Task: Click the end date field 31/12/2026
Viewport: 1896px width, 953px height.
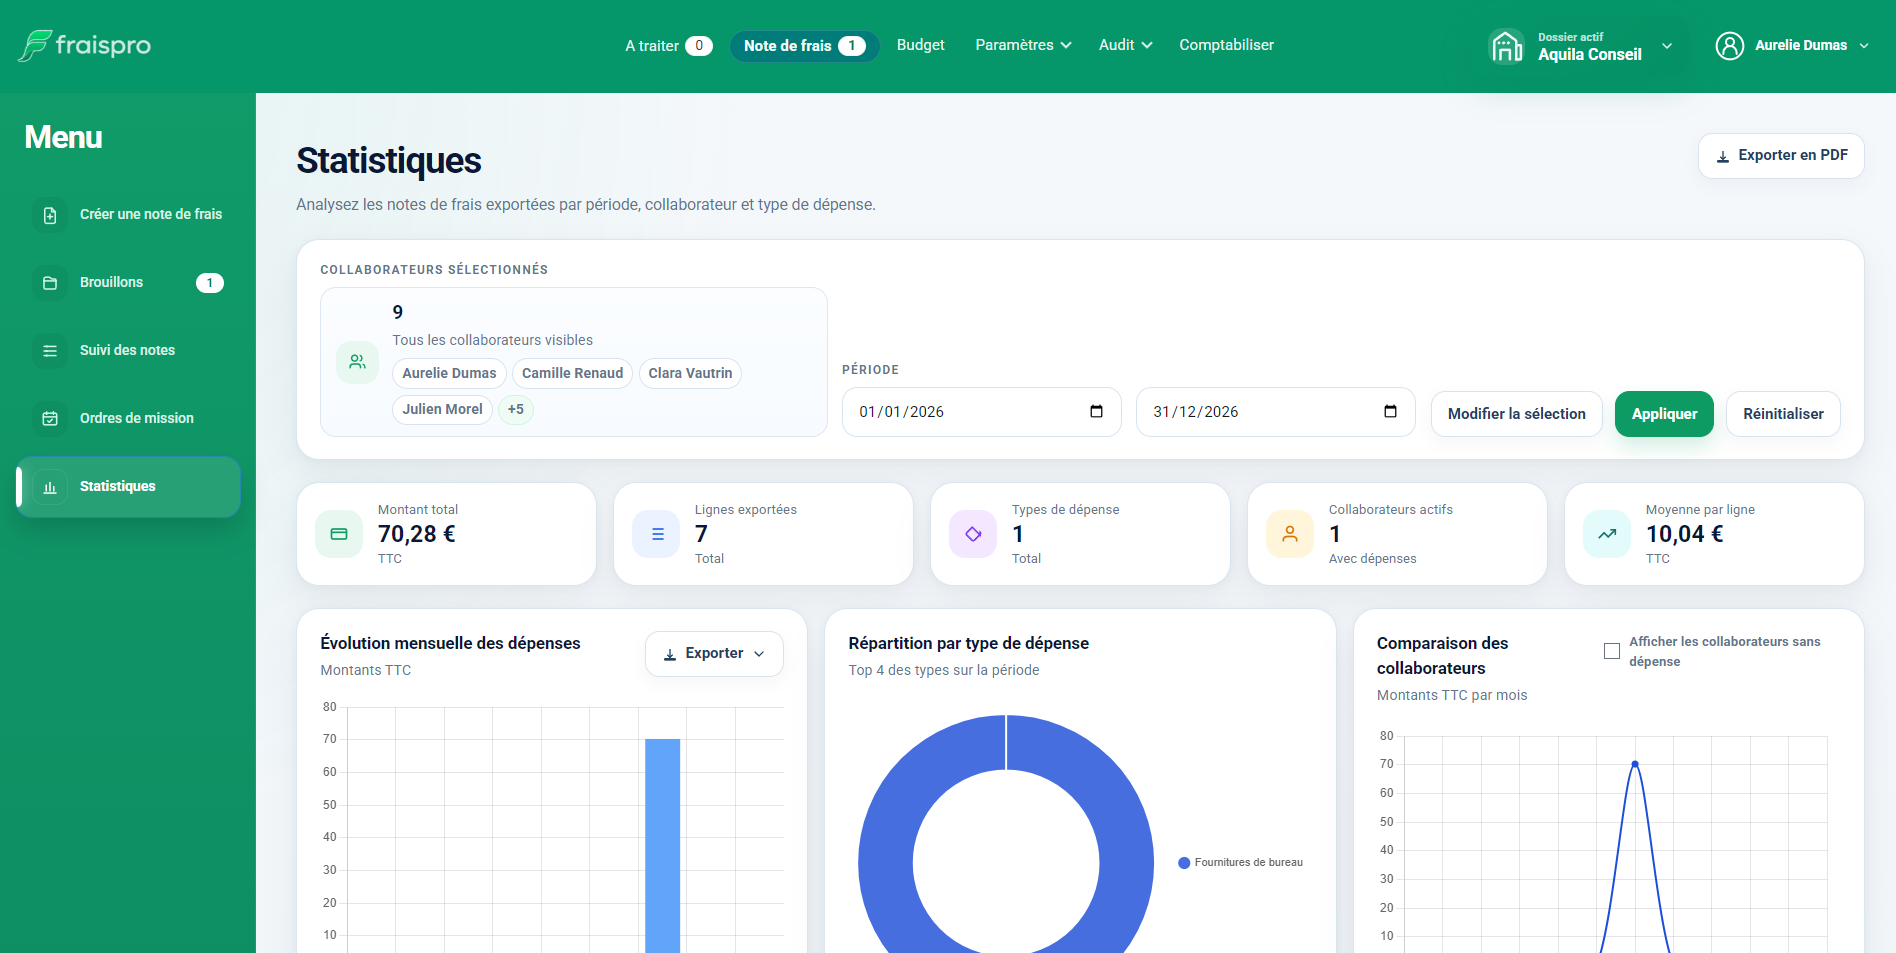Action: 1275,412
